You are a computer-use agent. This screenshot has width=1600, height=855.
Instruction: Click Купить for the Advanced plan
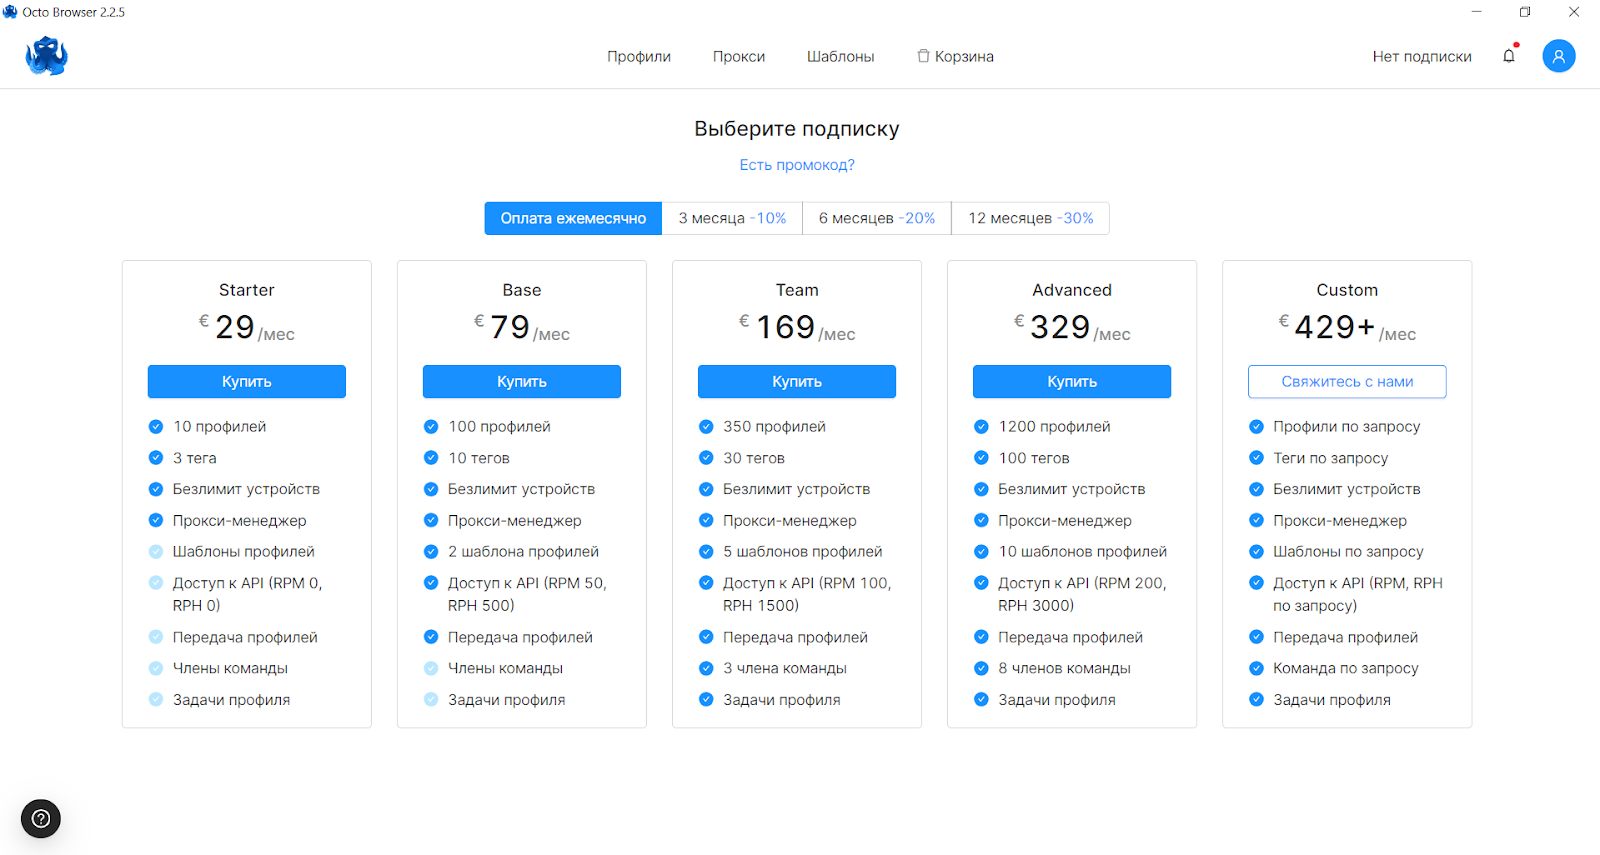[x=1072, y=382]
